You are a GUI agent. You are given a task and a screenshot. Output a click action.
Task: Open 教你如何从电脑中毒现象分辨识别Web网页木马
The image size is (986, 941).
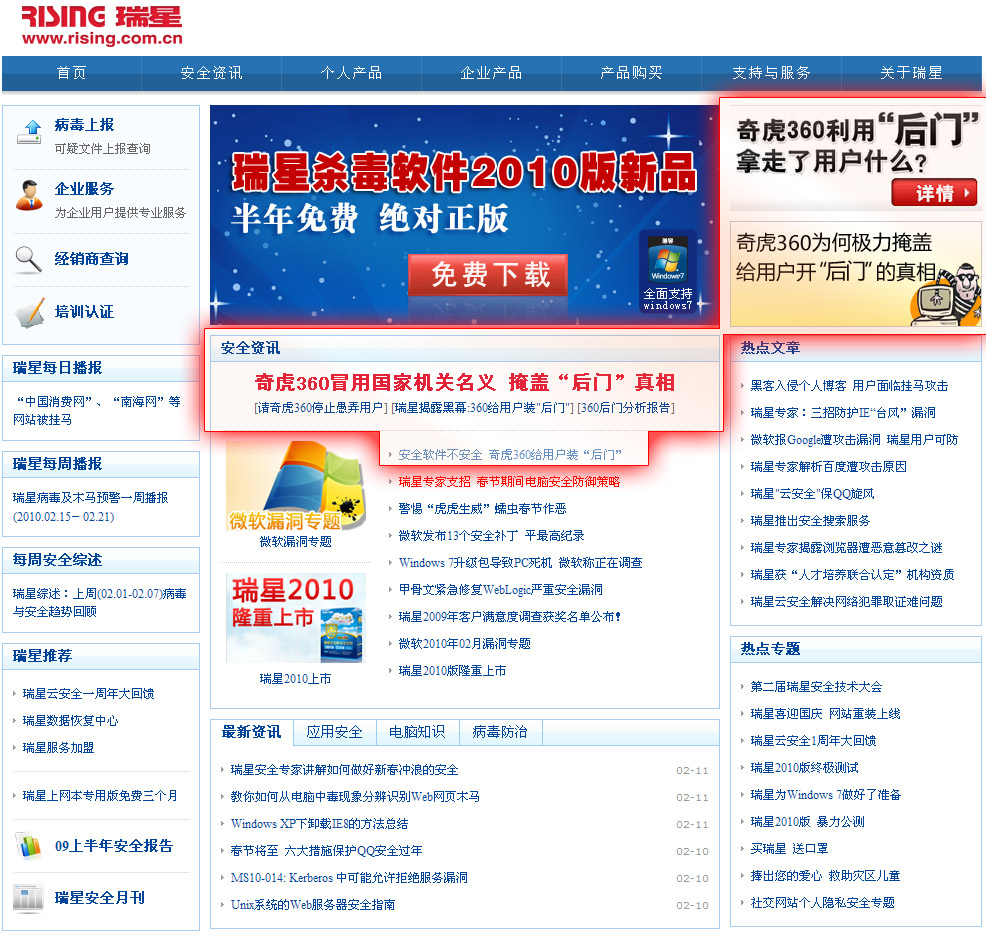click(x=355, y=797)
